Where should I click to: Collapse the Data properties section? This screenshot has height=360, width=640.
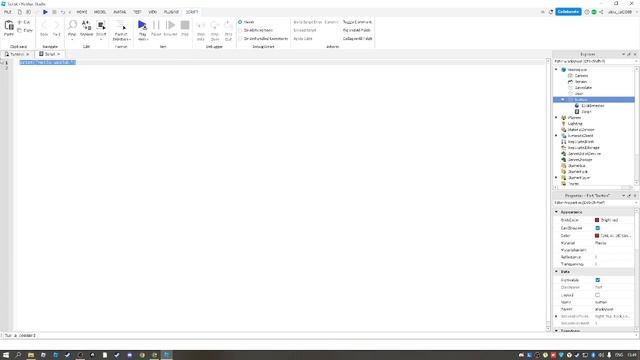pyautogui.click(x=556, y=271)
